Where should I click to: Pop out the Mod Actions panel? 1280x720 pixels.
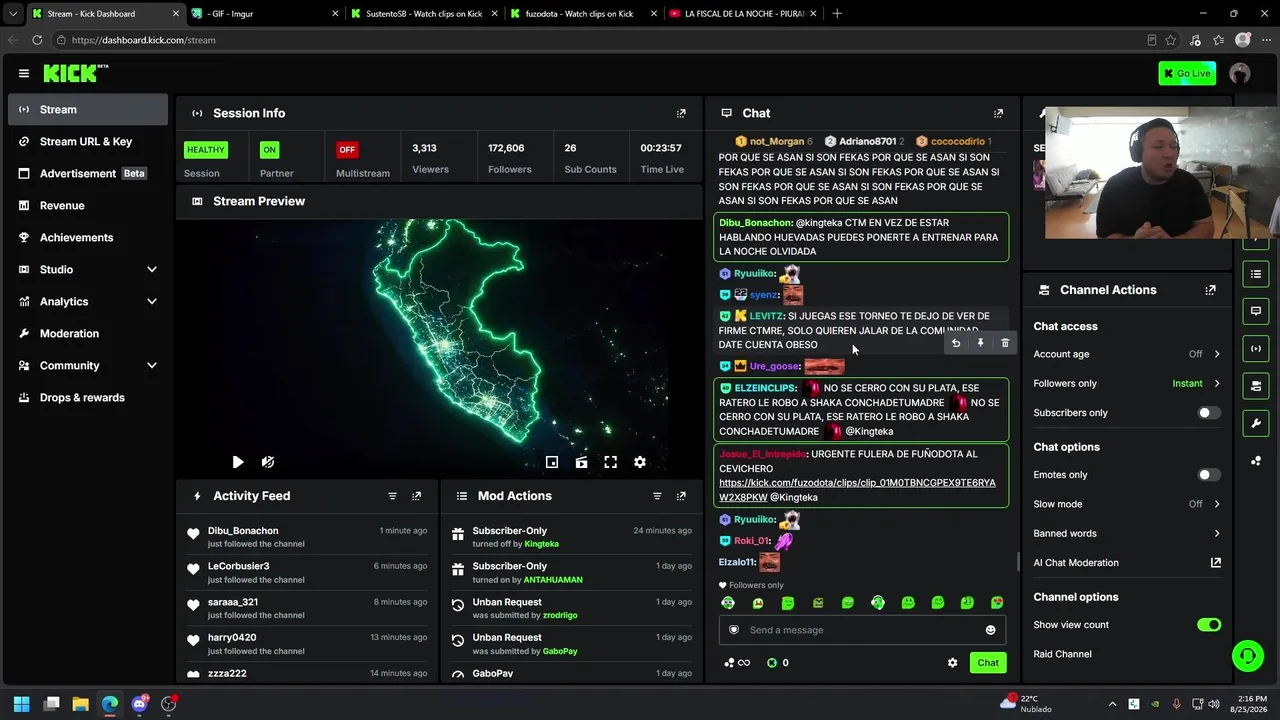(681, 496)
